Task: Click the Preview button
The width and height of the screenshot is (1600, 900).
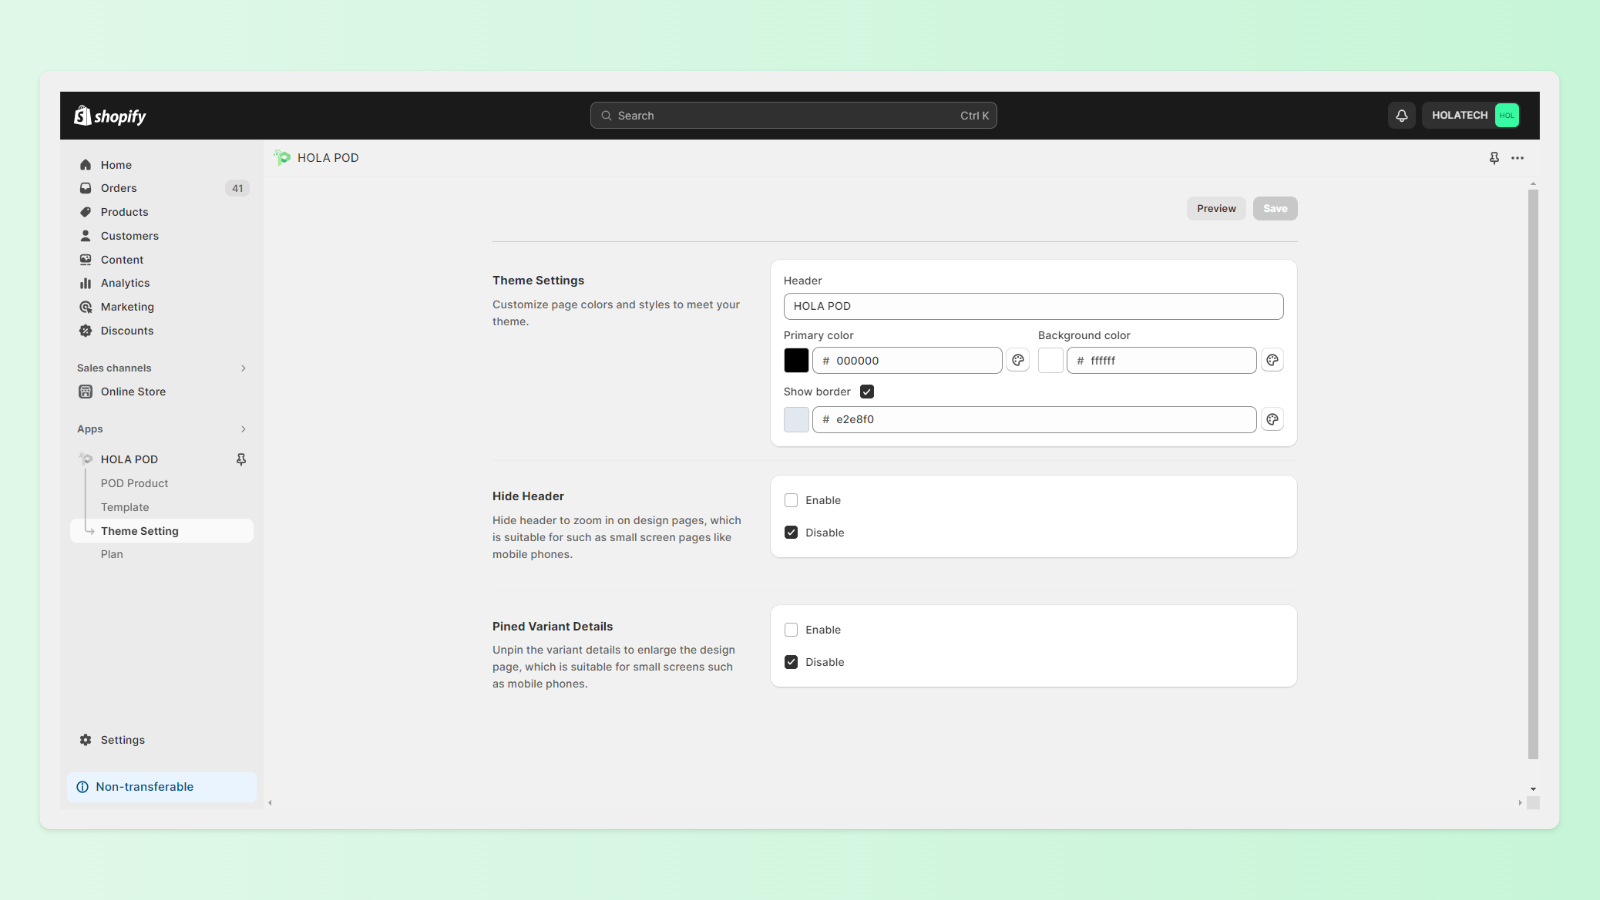Action: (1216, 208)
